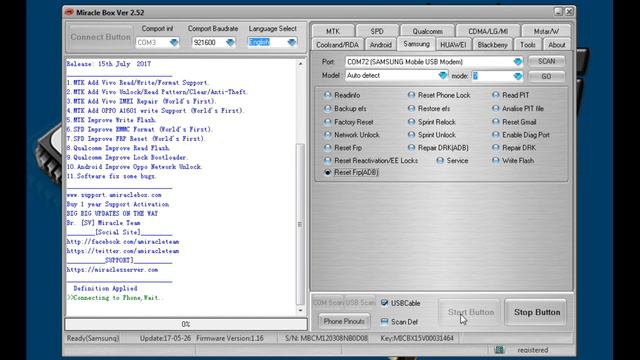Click the Firmware Version:1.16 status entry
640x360 pixels.
230,338
